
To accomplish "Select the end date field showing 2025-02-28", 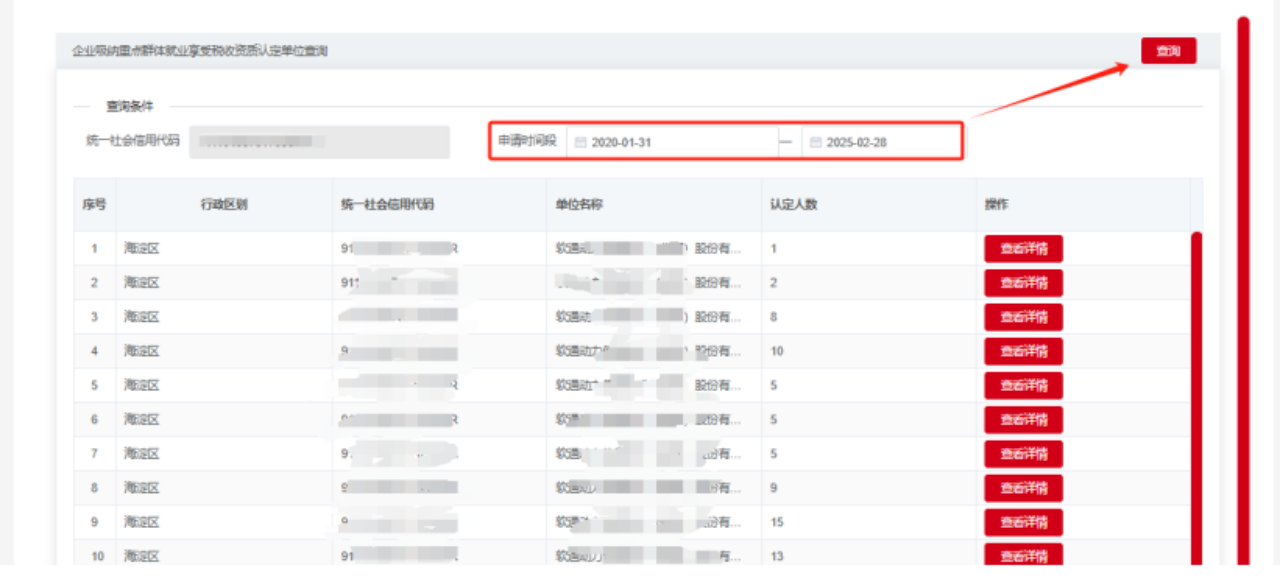I will [885, 143].
